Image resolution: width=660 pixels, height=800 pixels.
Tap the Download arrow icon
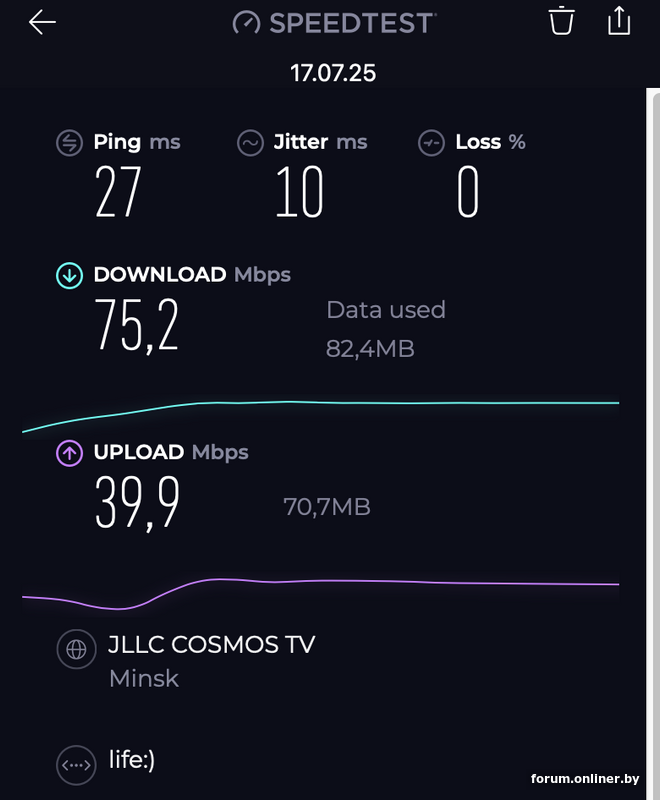tap(69, 275)
